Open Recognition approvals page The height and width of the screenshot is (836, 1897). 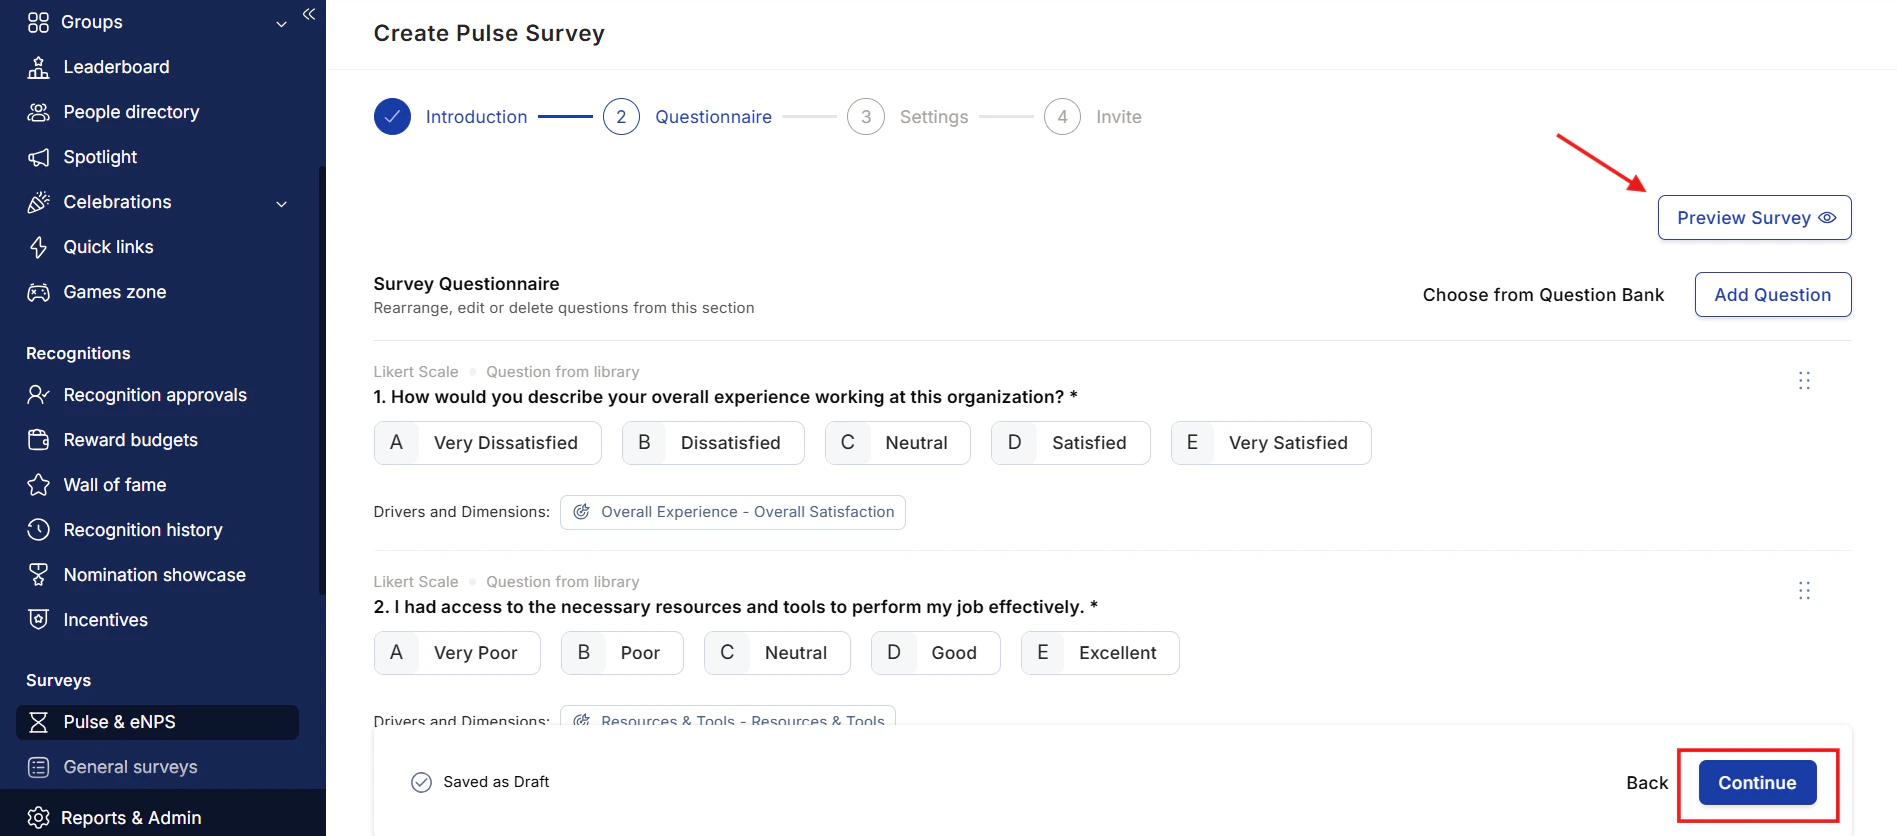coord(155,395)
